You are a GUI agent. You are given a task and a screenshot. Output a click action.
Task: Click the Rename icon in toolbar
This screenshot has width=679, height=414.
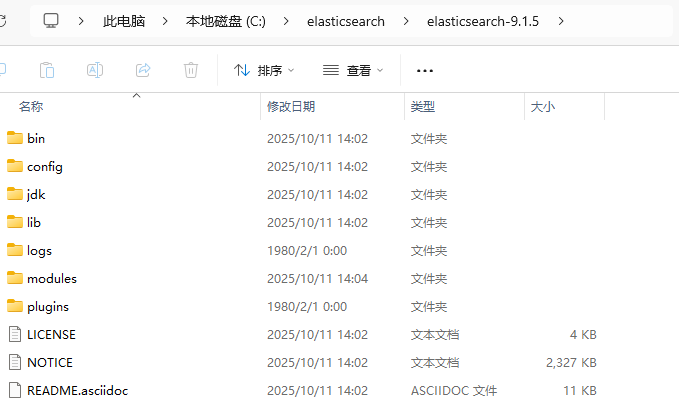[x=95, y=70]
